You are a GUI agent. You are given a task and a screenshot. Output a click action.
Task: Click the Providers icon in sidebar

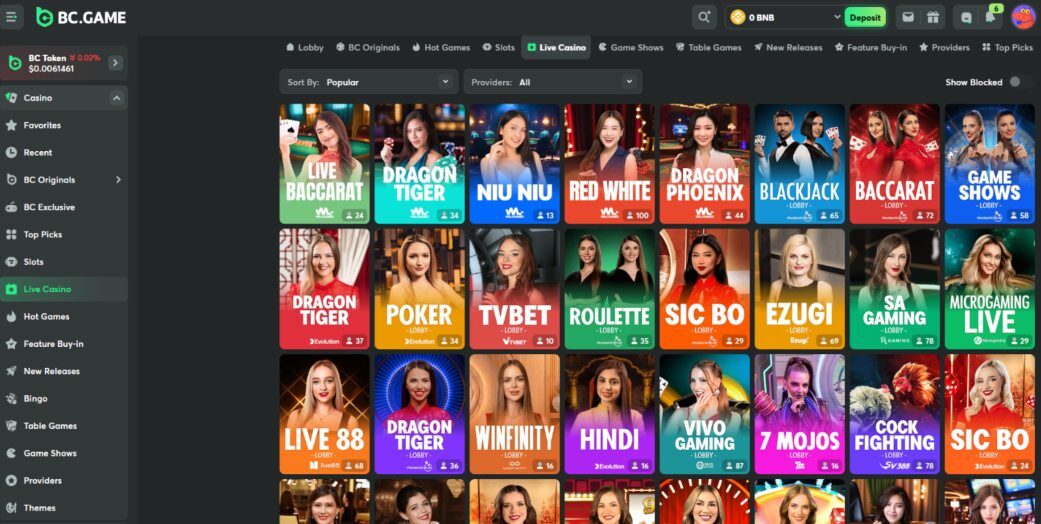point(11,480)
